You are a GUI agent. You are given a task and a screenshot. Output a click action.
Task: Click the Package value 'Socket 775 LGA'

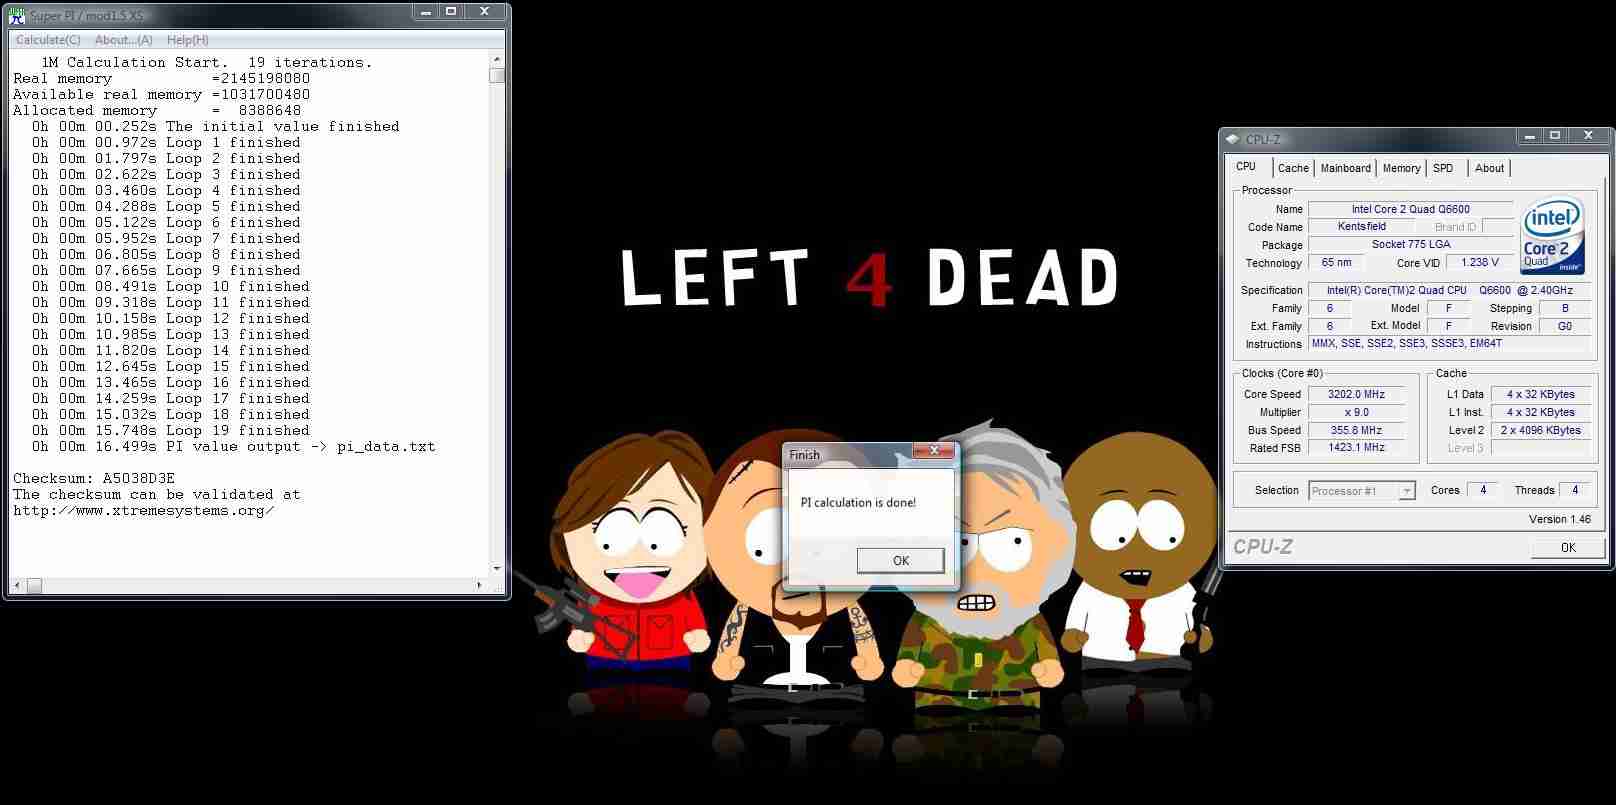tap(1410, 245)
